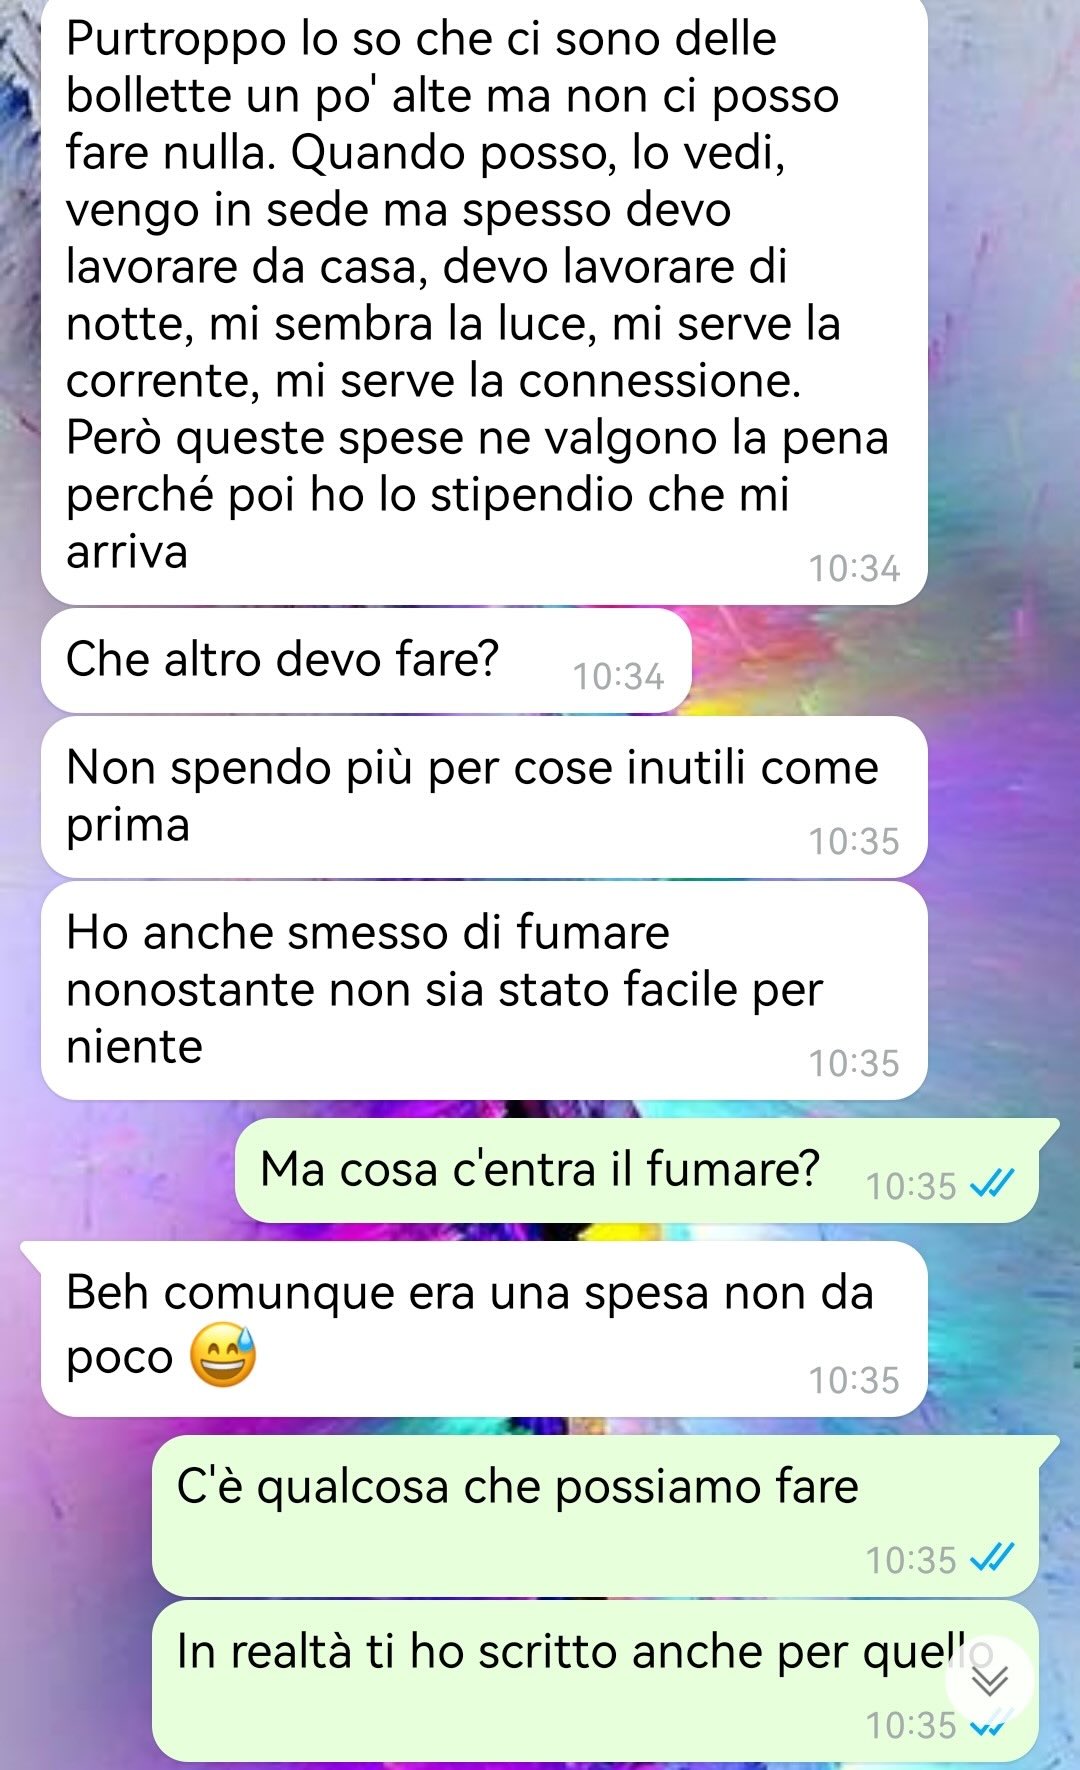Tap the 10:34 timestamp on "Che altro devo fare?"
1080x1770 pixels.
click(618, 677)
